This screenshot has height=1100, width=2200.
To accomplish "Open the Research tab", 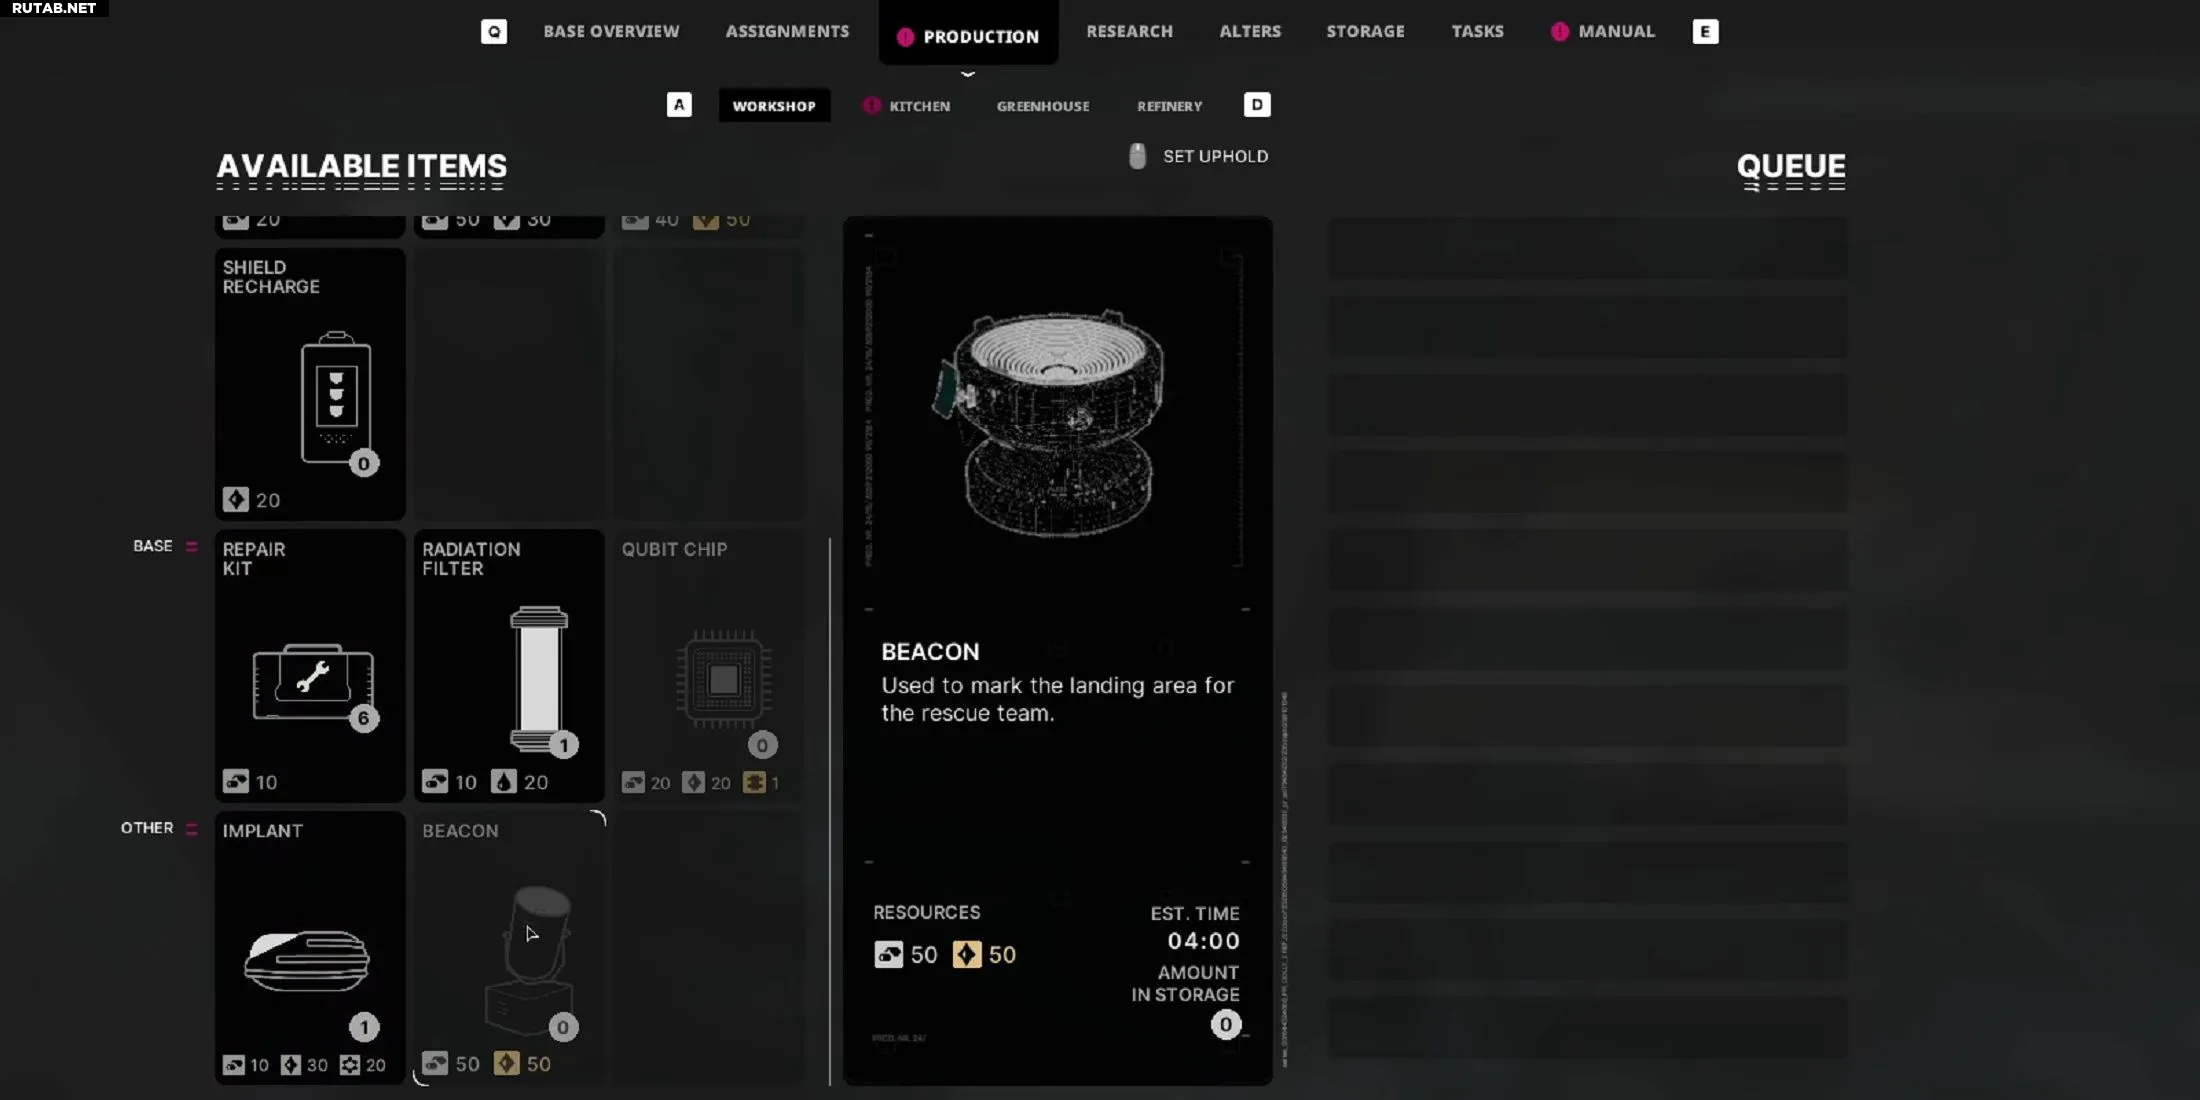I will tap(1129, 31).
